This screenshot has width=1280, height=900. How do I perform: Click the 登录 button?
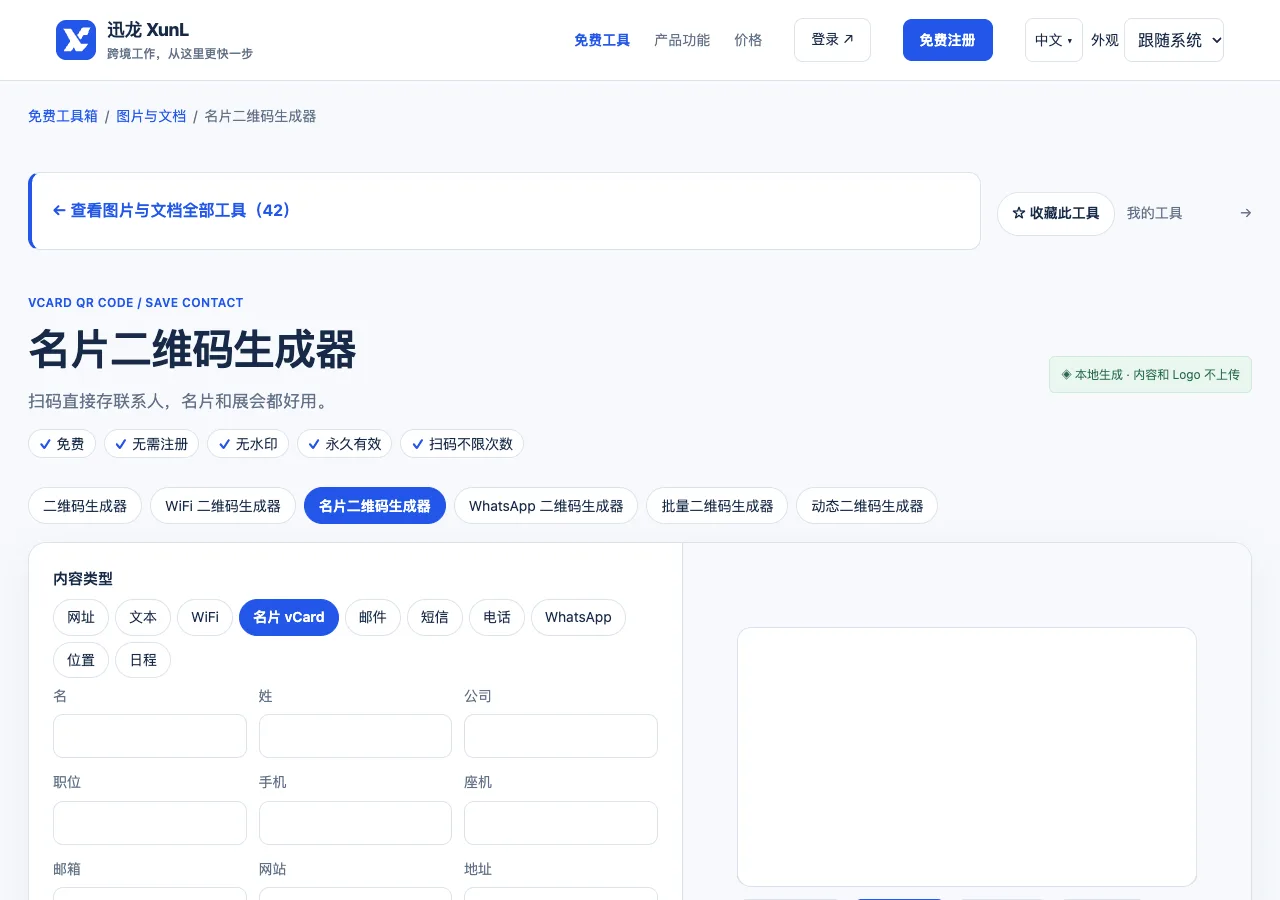(x=832, y=40)
